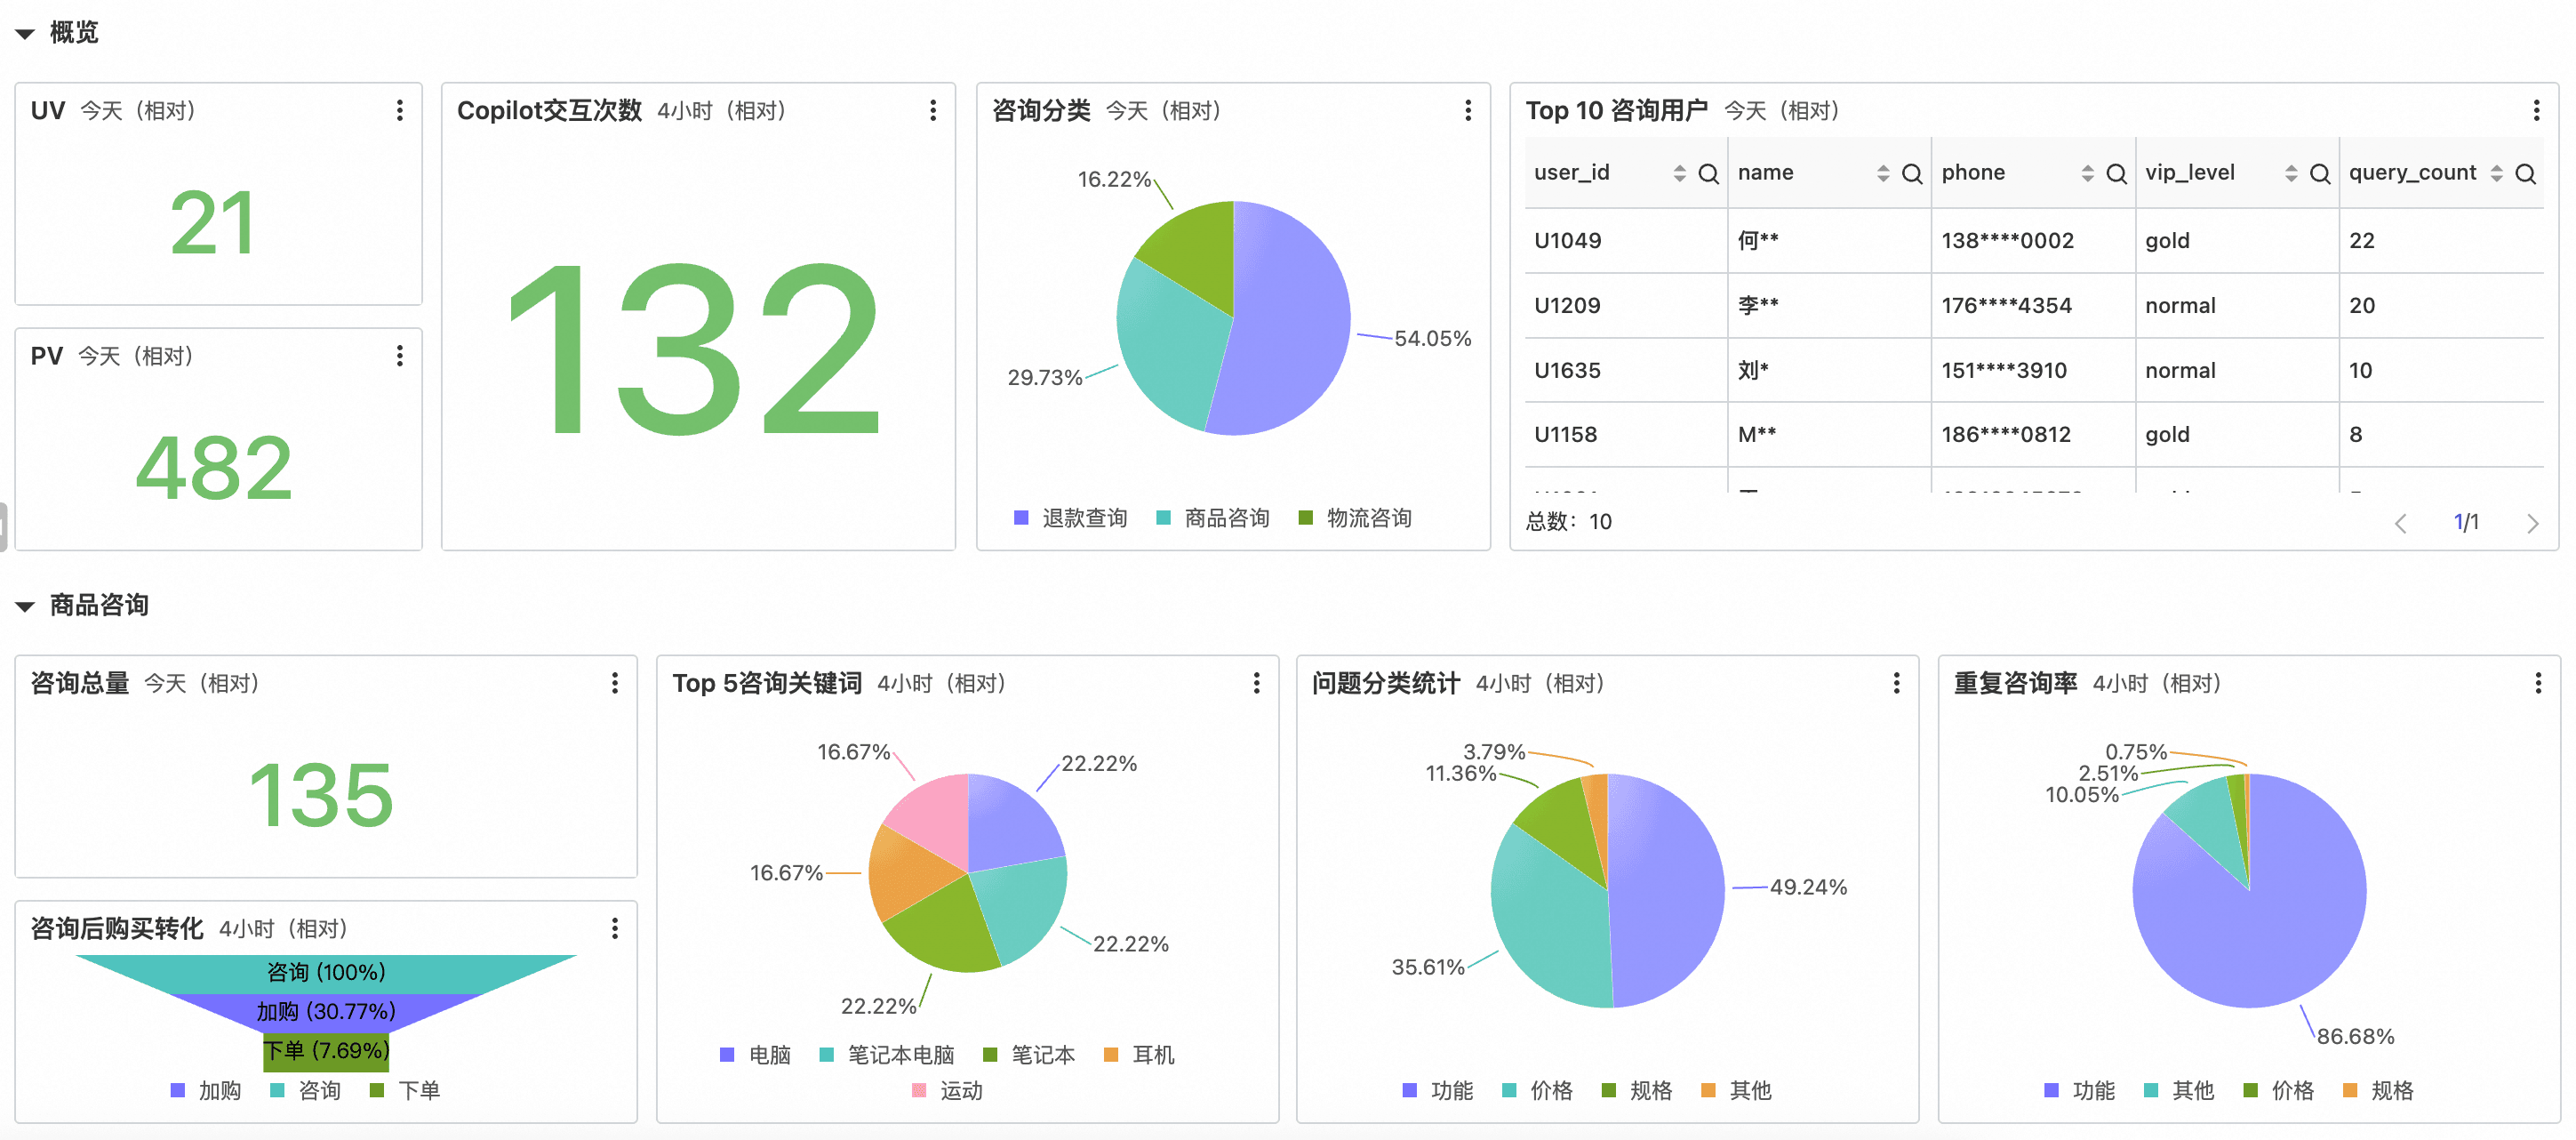Go to previous page of Top 10 table

(x=2400, y=523)
